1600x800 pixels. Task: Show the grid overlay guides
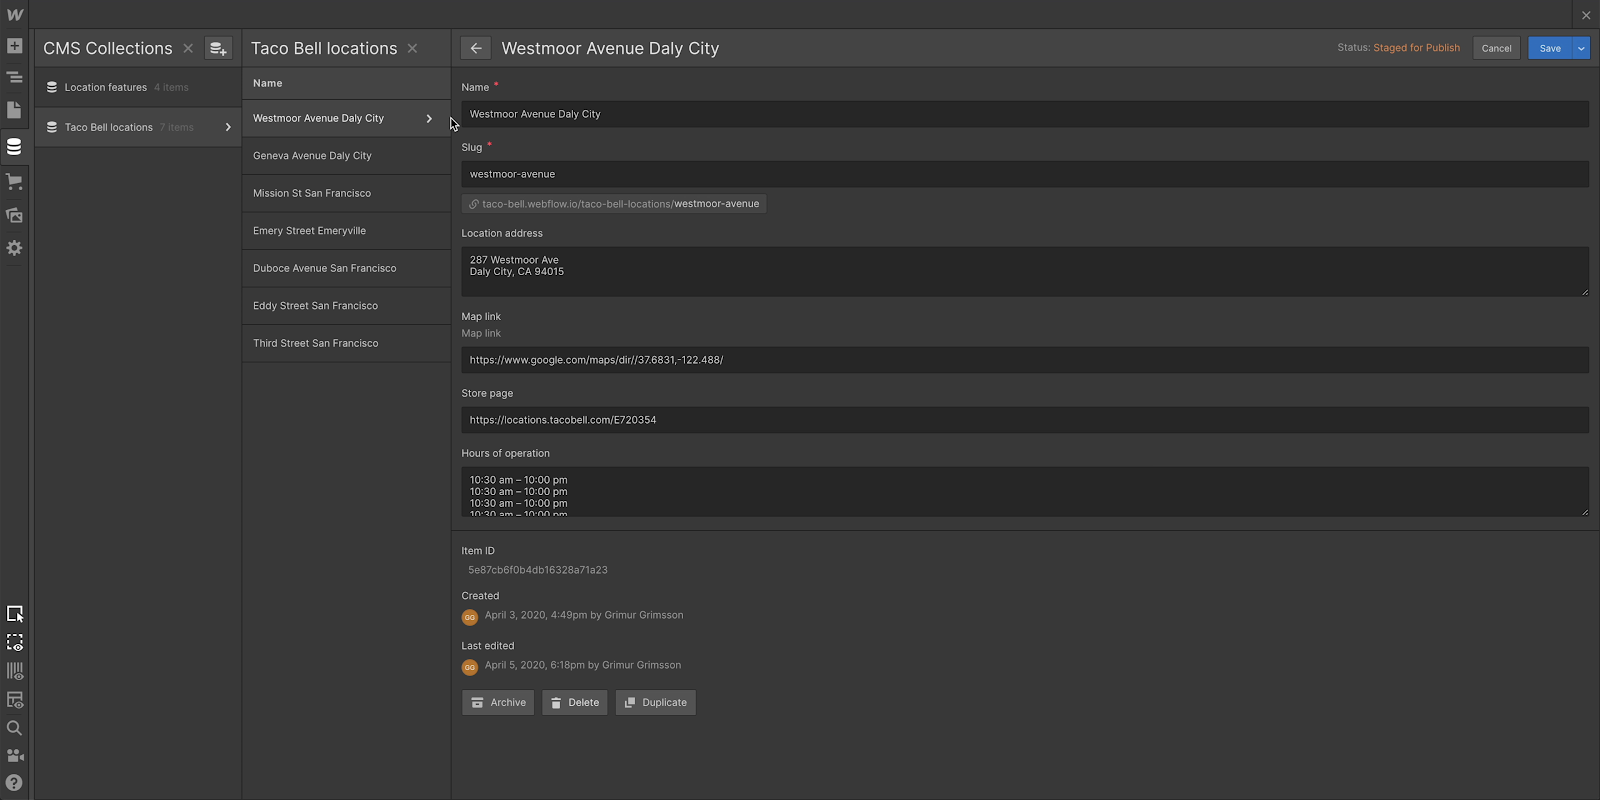coord(15,671)
